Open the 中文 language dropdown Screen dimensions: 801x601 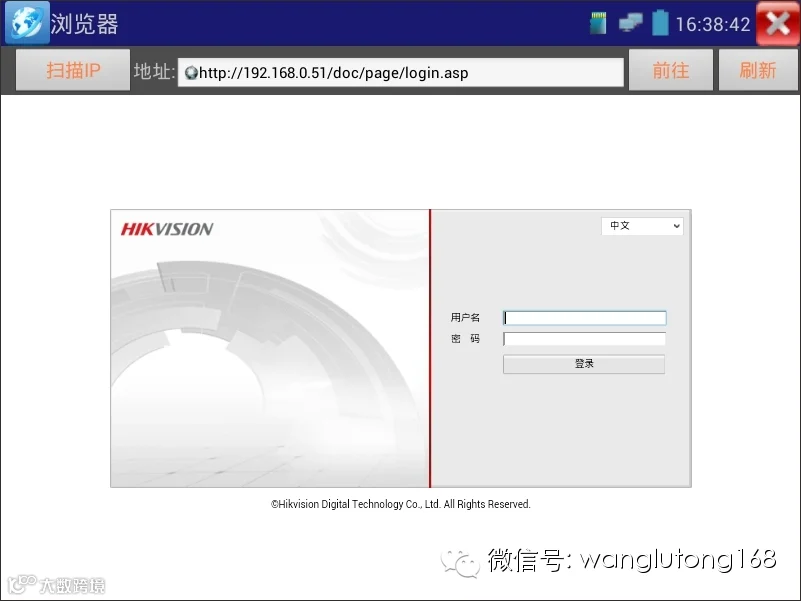642,226
